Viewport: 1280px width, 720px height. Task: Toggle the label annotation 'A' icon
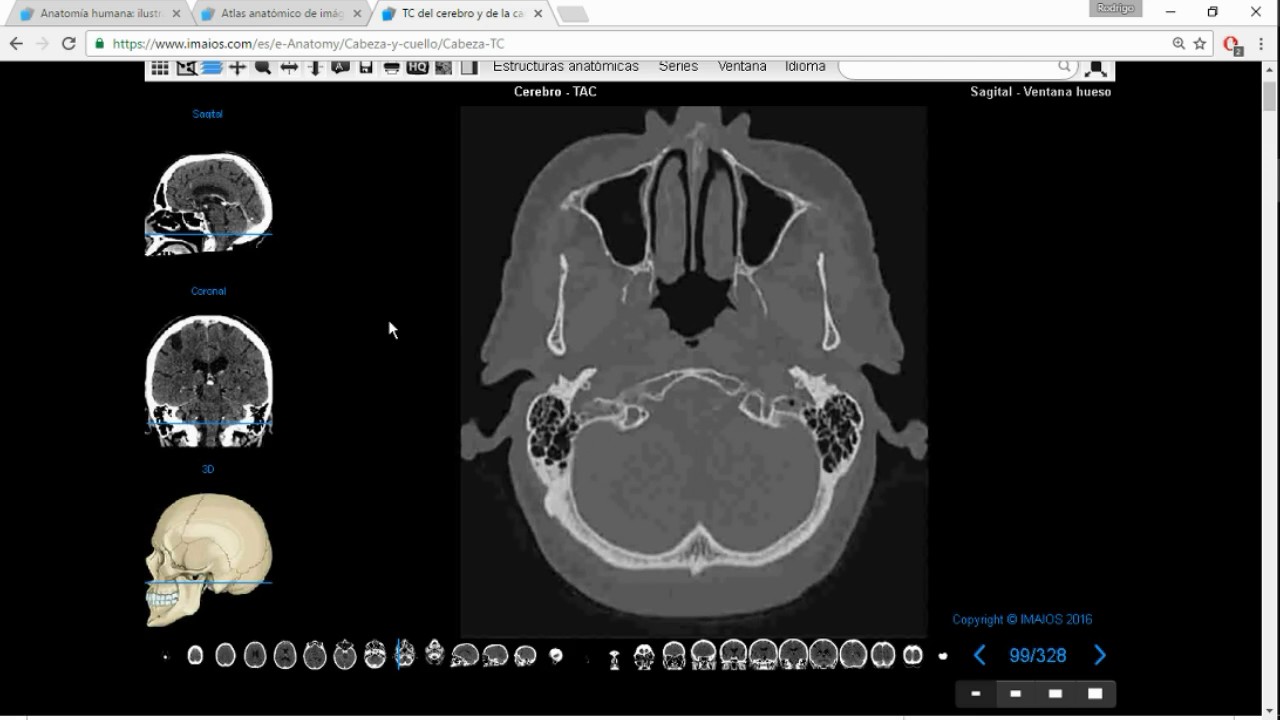pos(340,68)
